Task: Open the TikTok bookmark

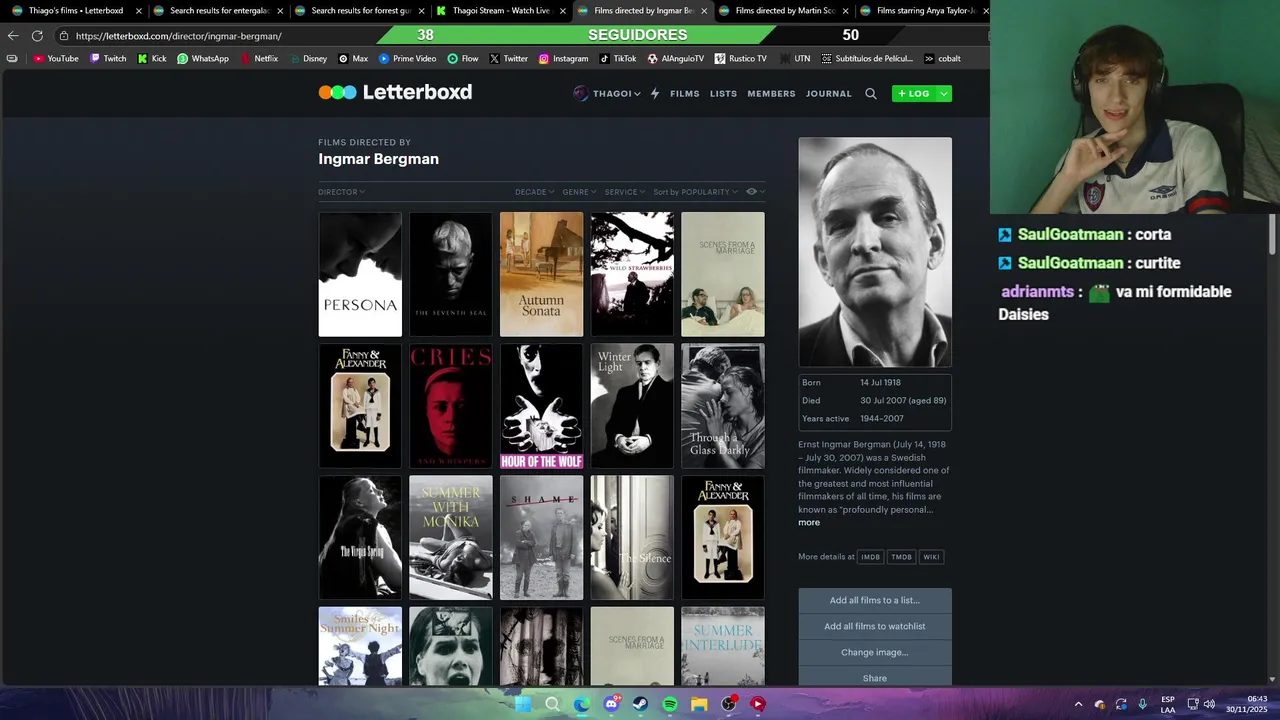Action: pyautogui.click(x=618, y=58)
